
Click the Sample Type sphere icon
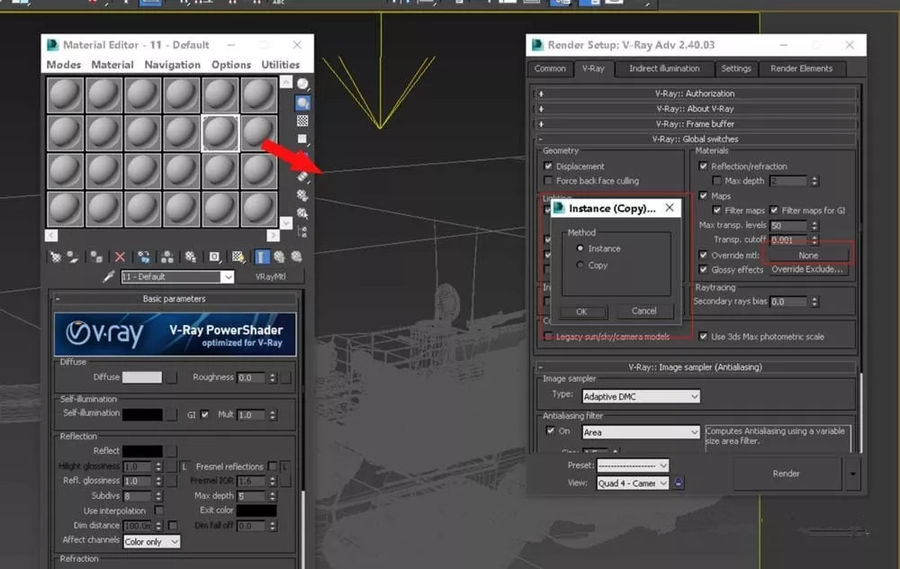[302, 85]
